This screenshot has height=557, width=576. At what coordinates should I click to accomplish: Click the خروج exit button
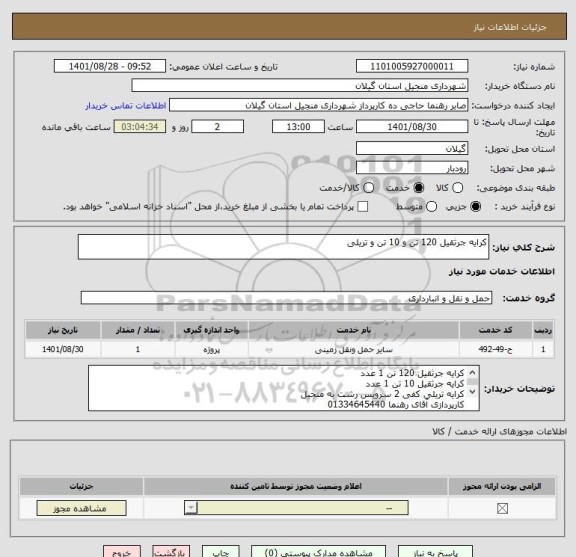pyautogui.click(x=122, y=552)
